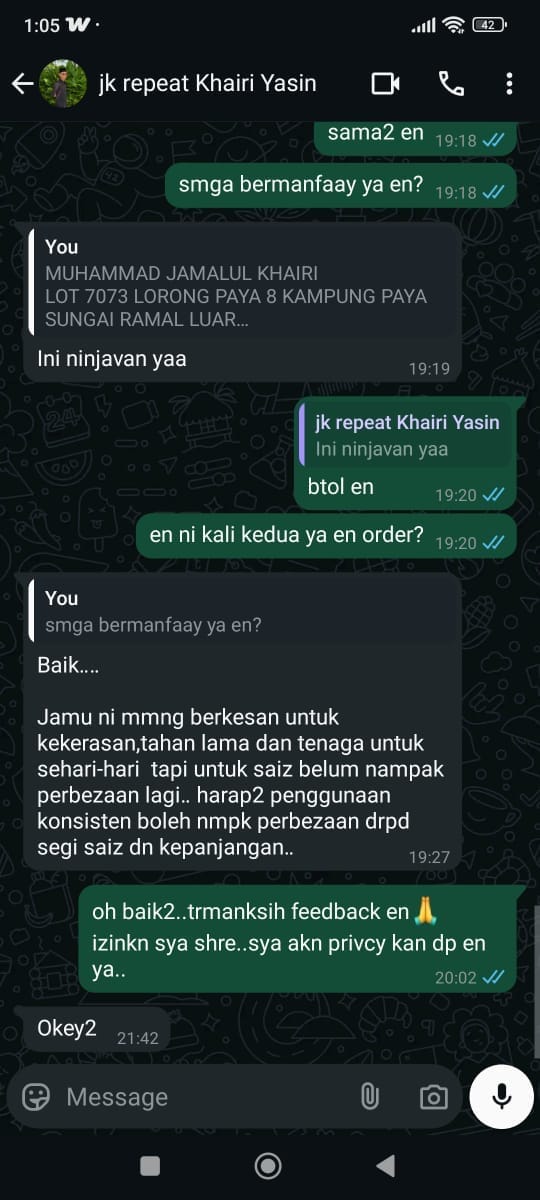
Task: Tap Android home navigation button
Action: pos(267,1166)
